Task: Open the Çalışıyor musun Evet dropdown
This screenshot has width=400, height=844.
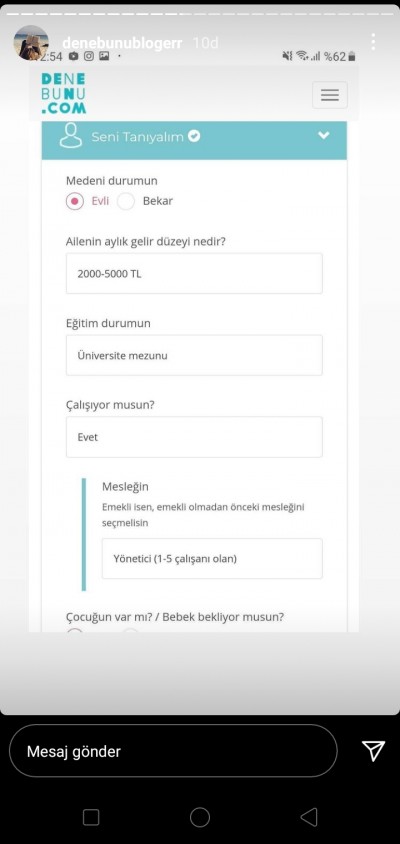Action: [x=194, y=437]
